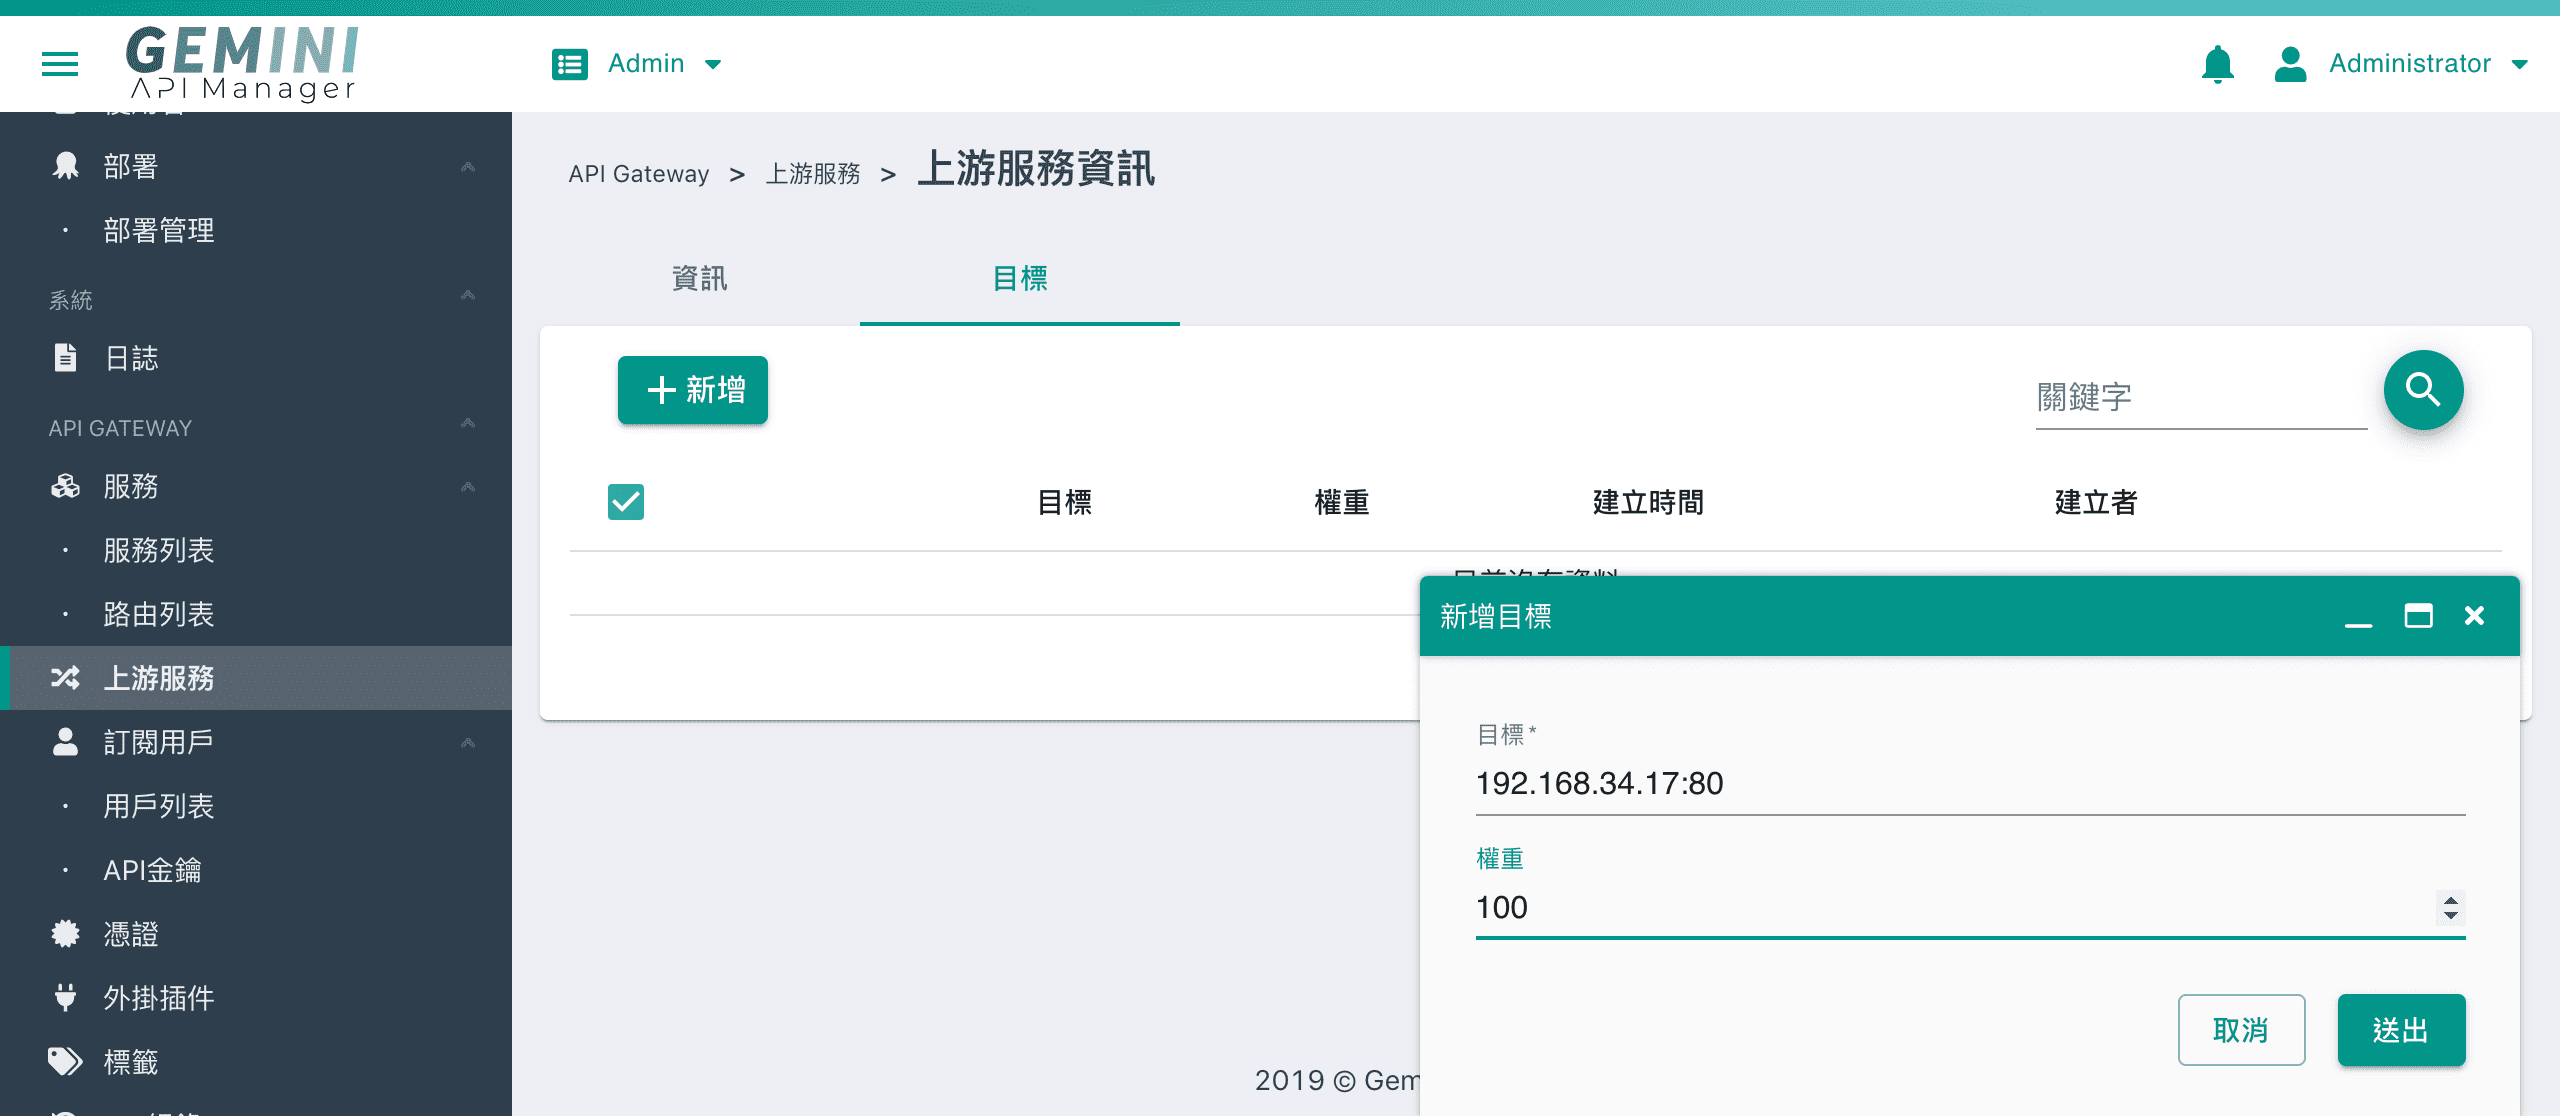
Task: Click the Gemini API Manager logo
Action: click(242, 64)
